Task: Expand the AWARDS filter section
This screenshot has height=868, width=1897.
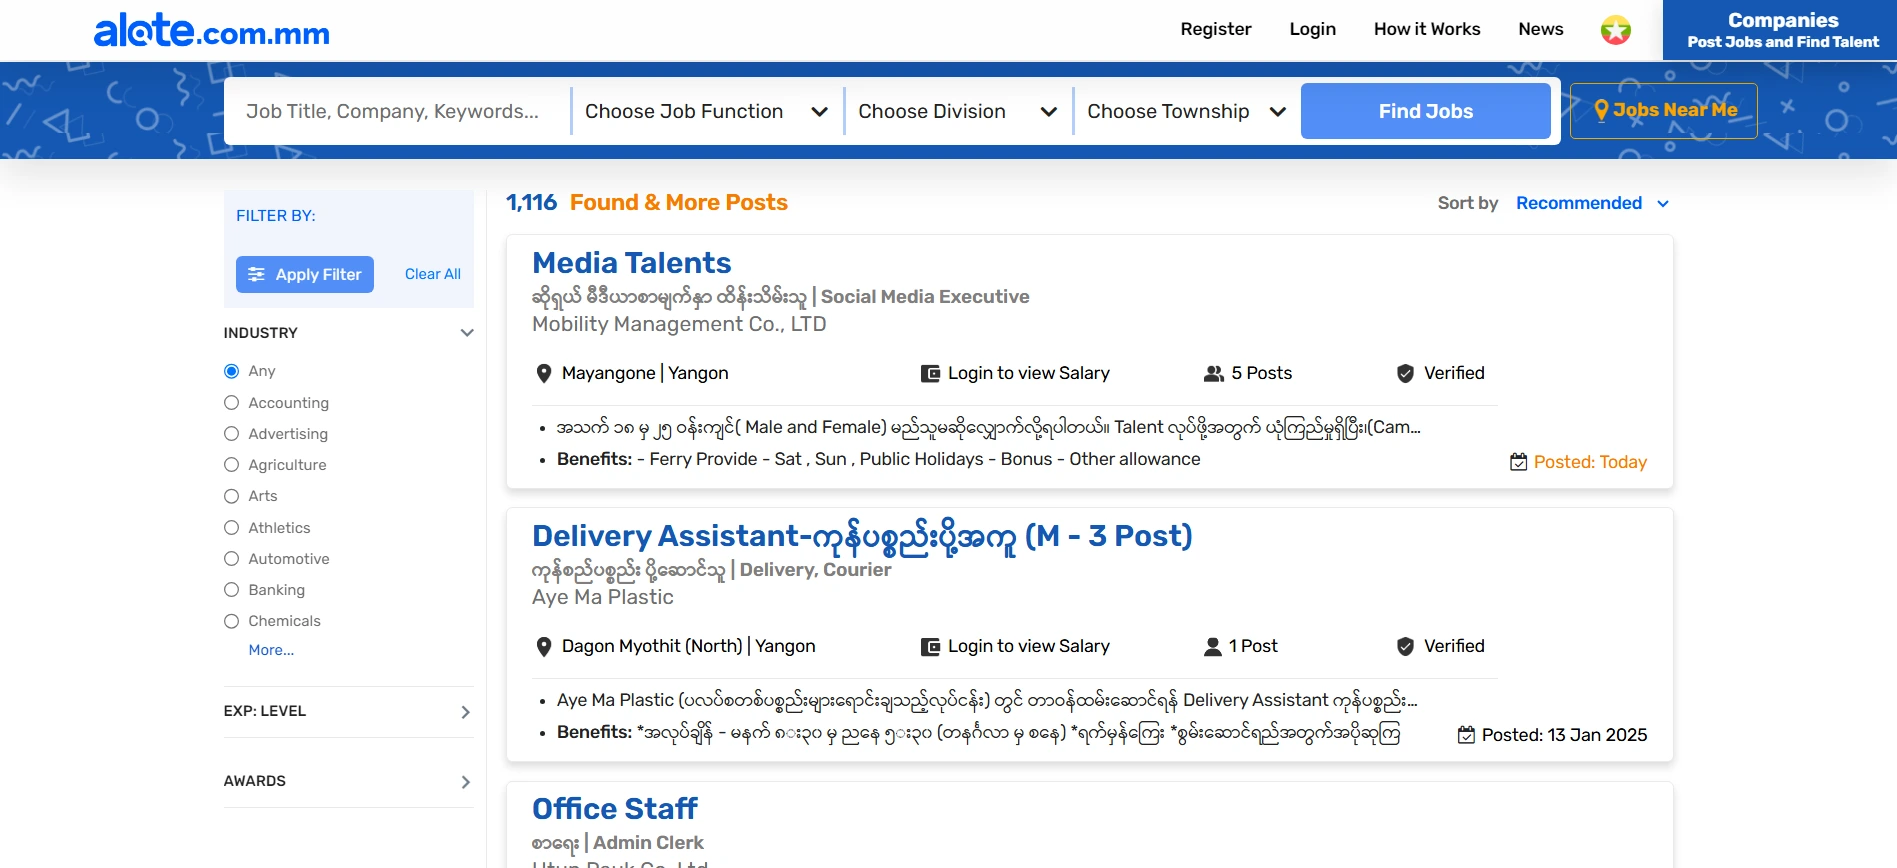Action: (348, 781)
